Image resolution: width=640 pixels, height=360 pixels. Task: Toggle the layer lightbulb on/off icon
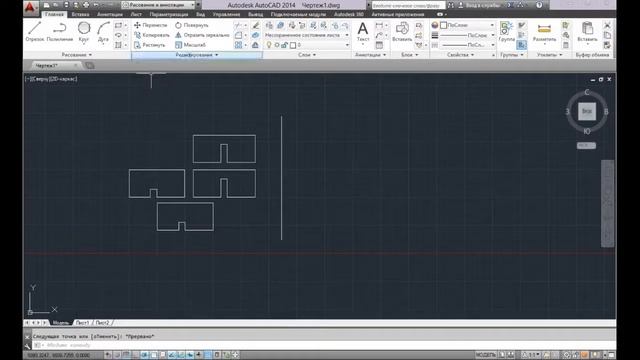[269, 45]
